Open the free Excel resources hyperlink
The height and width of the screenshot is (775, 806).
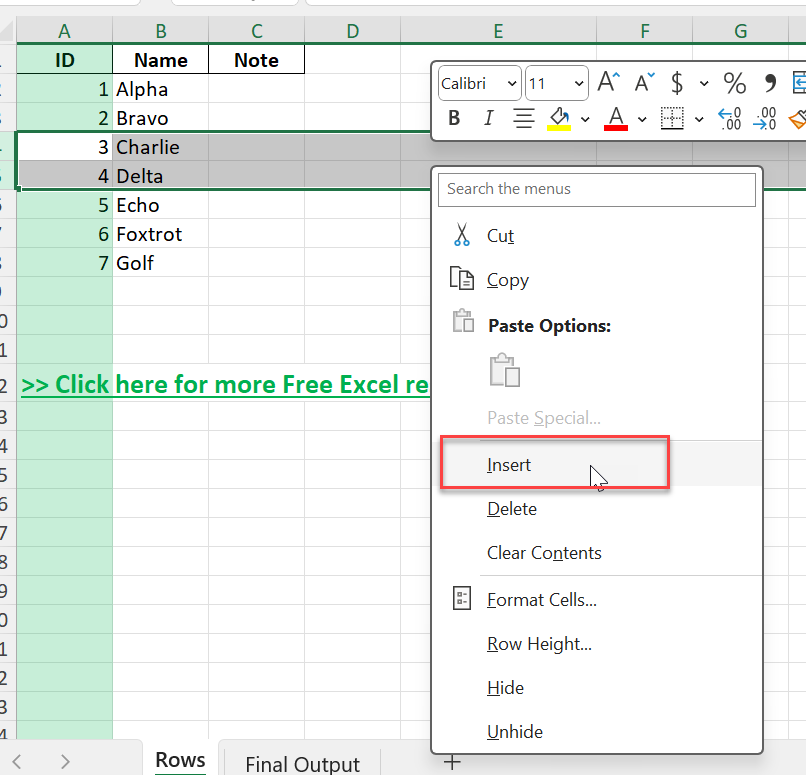pyautogui.click(x=225, y=384)
